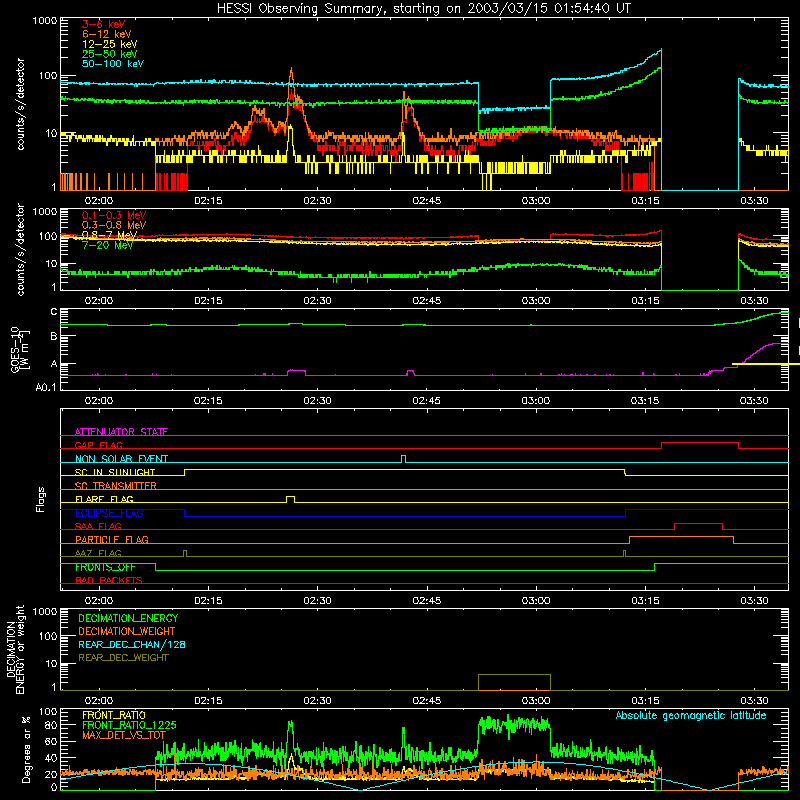Click the raised SAA_FLAG segment near 03:22
This screenshot has width=800, height=800.
coord(698,523)
